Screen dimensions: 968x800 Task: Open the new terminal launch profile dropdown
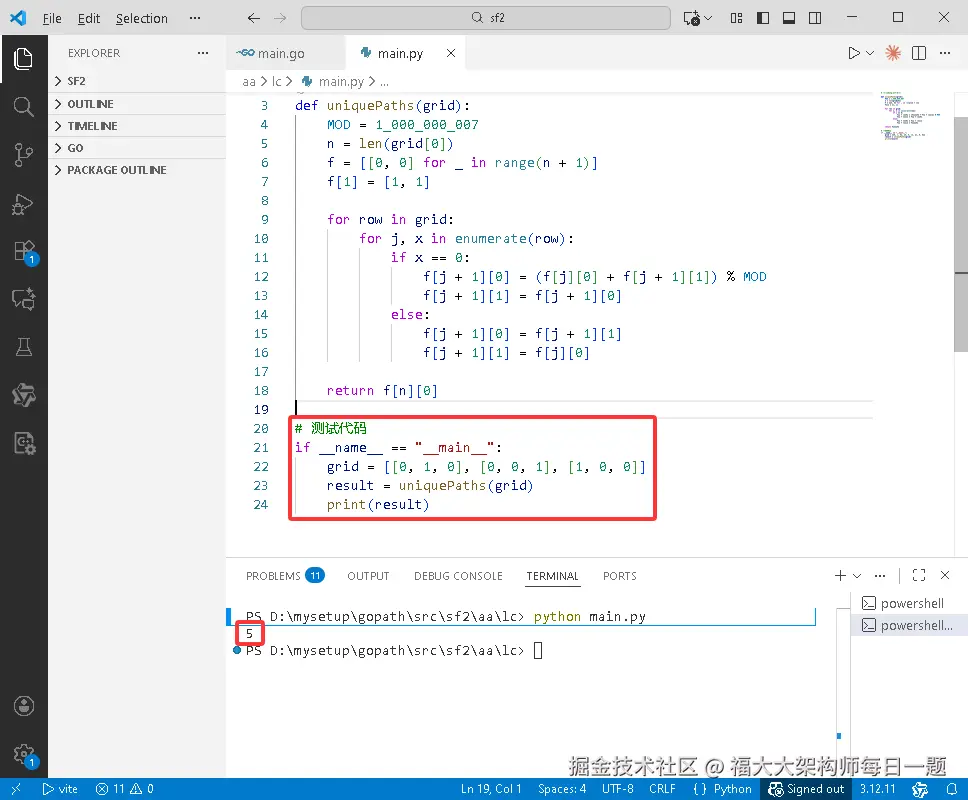coord(857,575)
